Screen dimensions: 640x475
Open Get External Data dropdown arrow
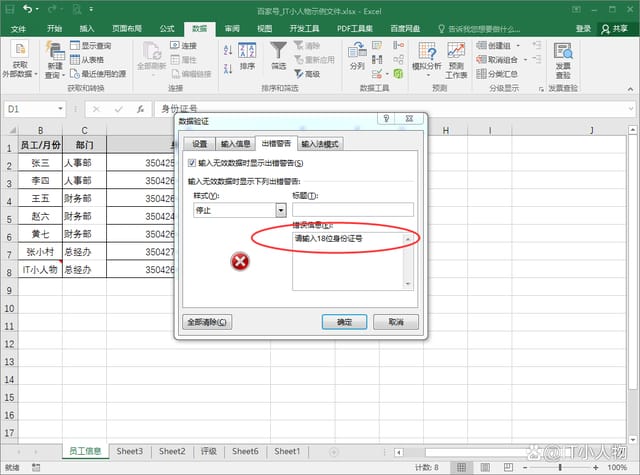[36, 74]
